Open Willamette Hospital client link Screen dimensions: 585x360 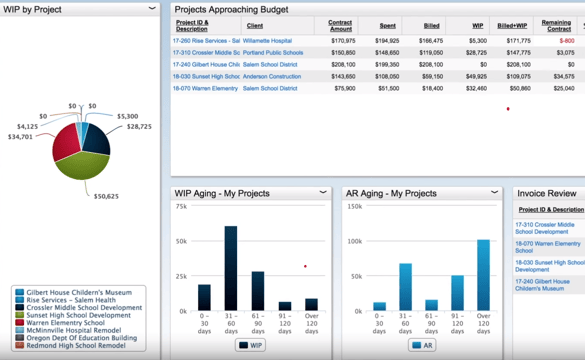[x=267, y=41]
